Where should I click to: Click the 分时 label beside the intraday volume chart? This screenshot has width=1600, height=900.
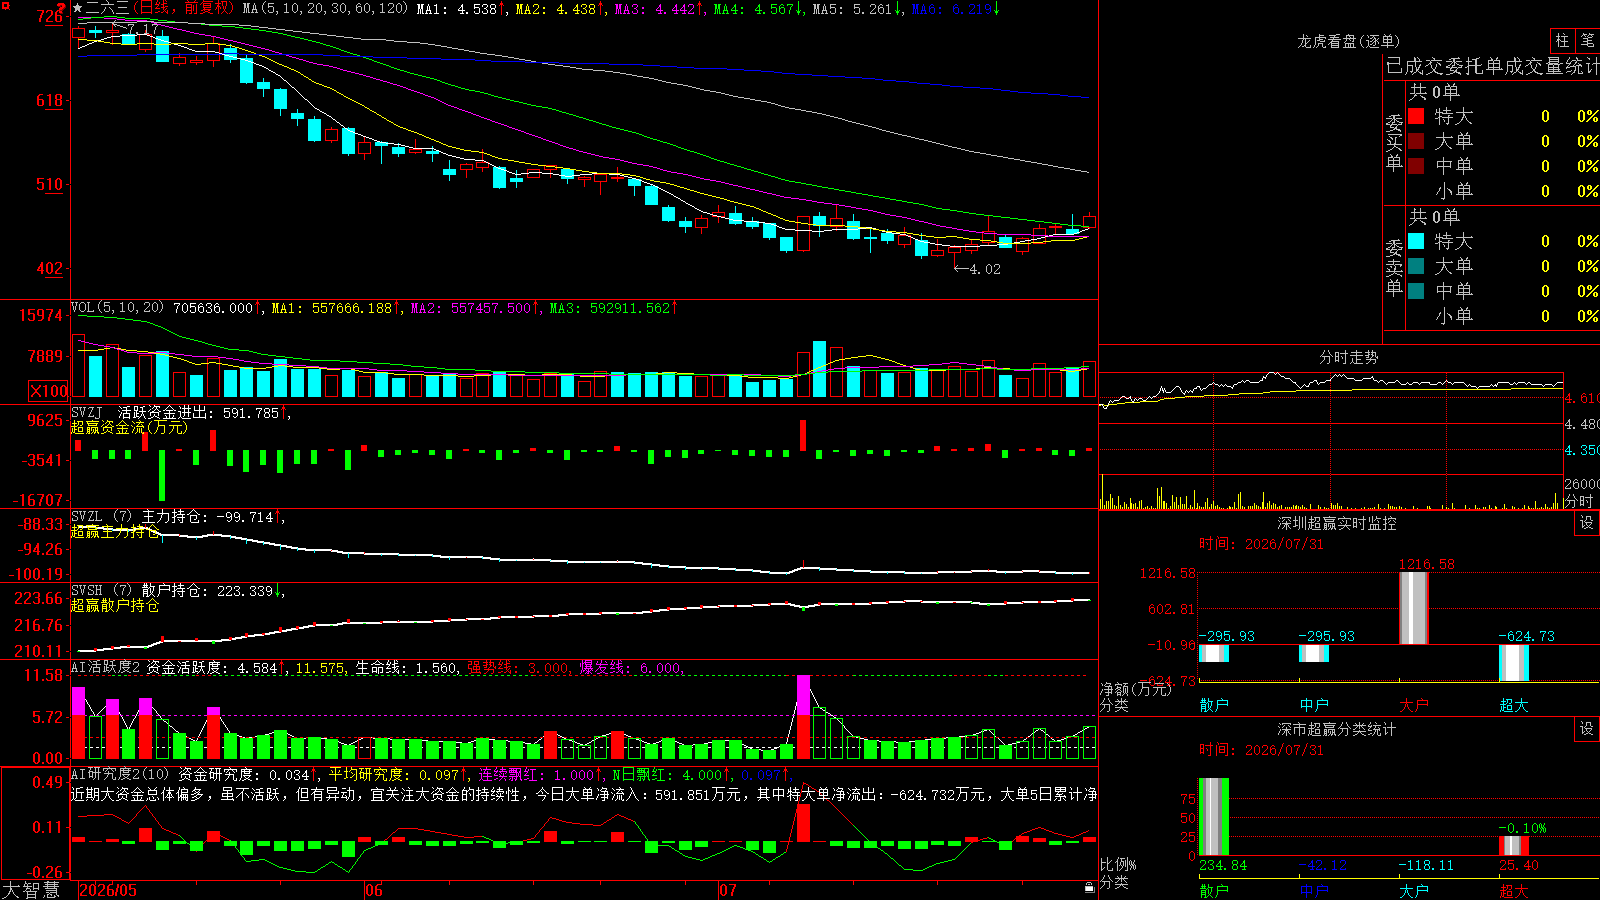1579,501
